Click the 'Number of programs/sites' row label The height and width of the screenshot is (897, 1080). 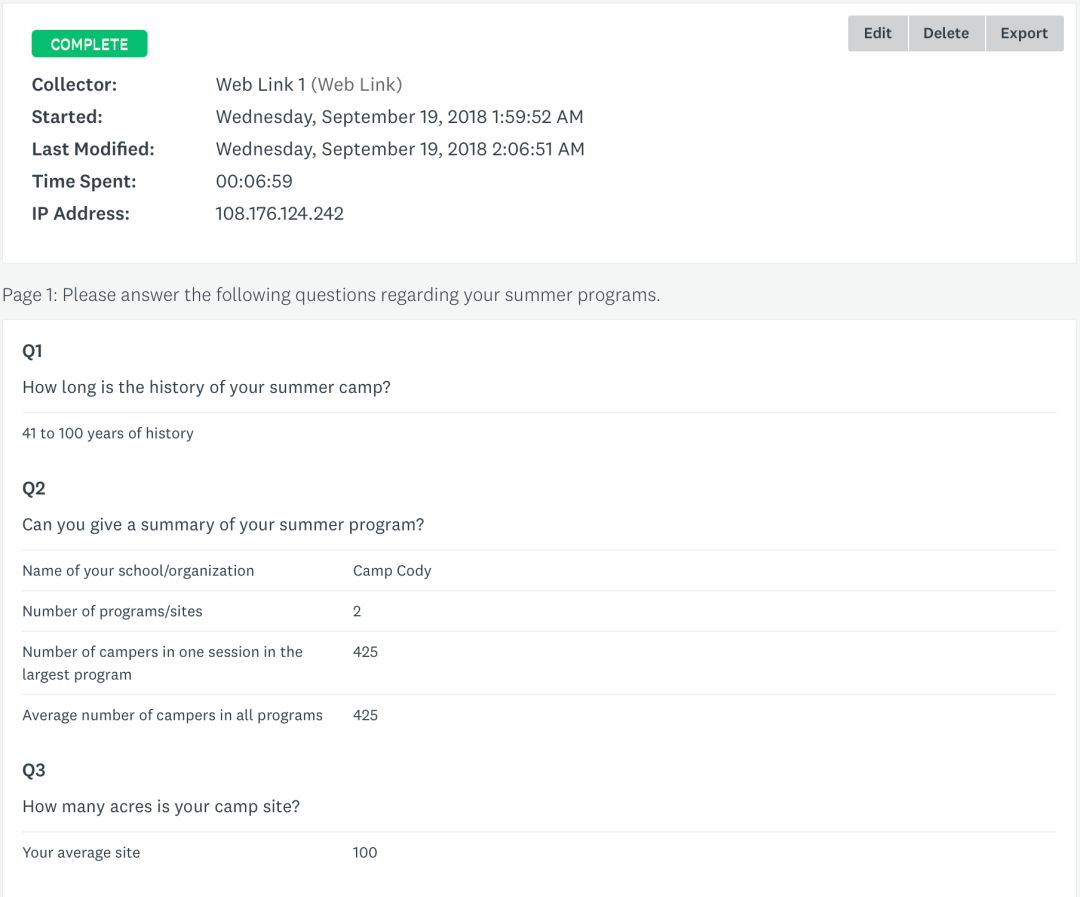pos(112,611)
